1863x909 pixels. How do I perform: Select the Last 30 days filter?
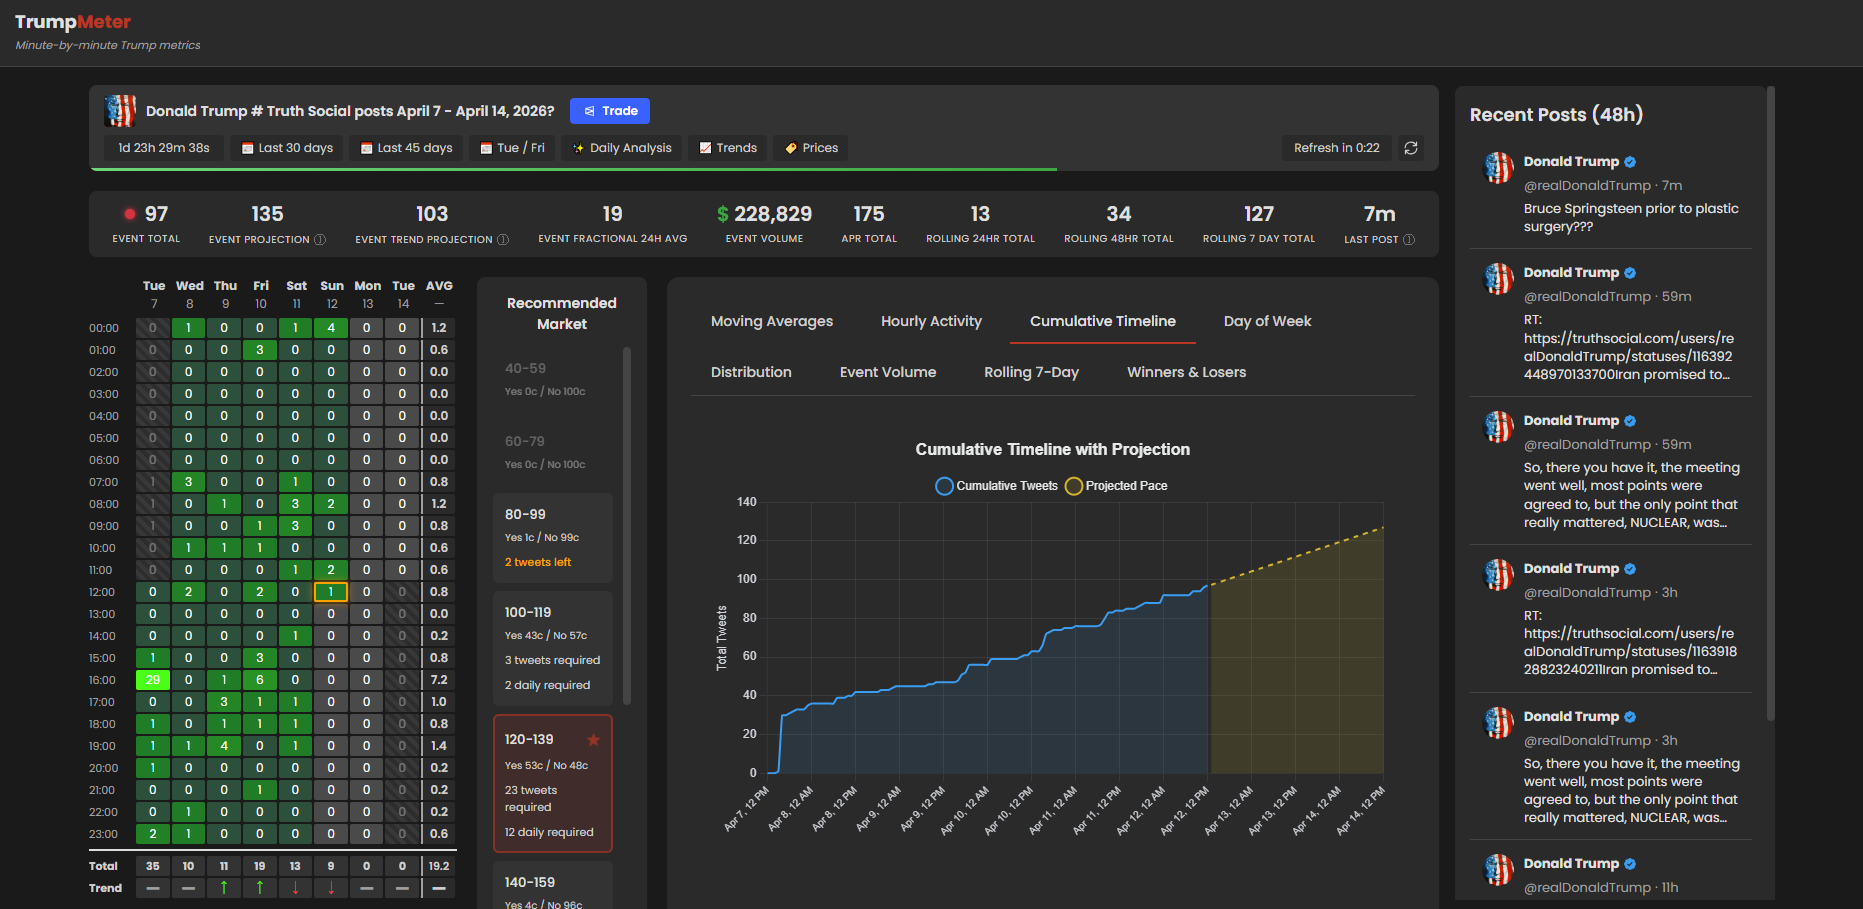tap(287, 148)
